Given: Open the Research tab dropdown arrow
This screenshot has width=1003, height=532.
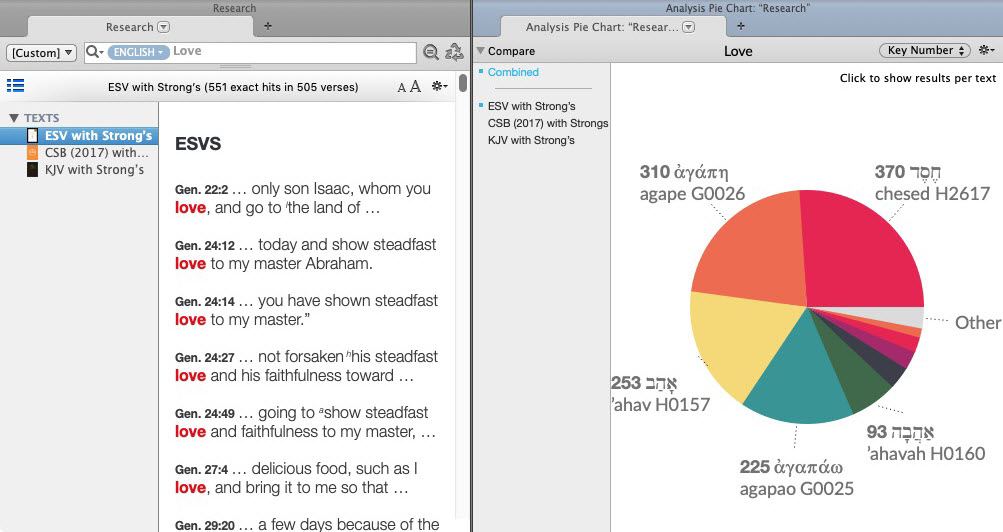Looking at the screenshot, I should pos(164,27).
